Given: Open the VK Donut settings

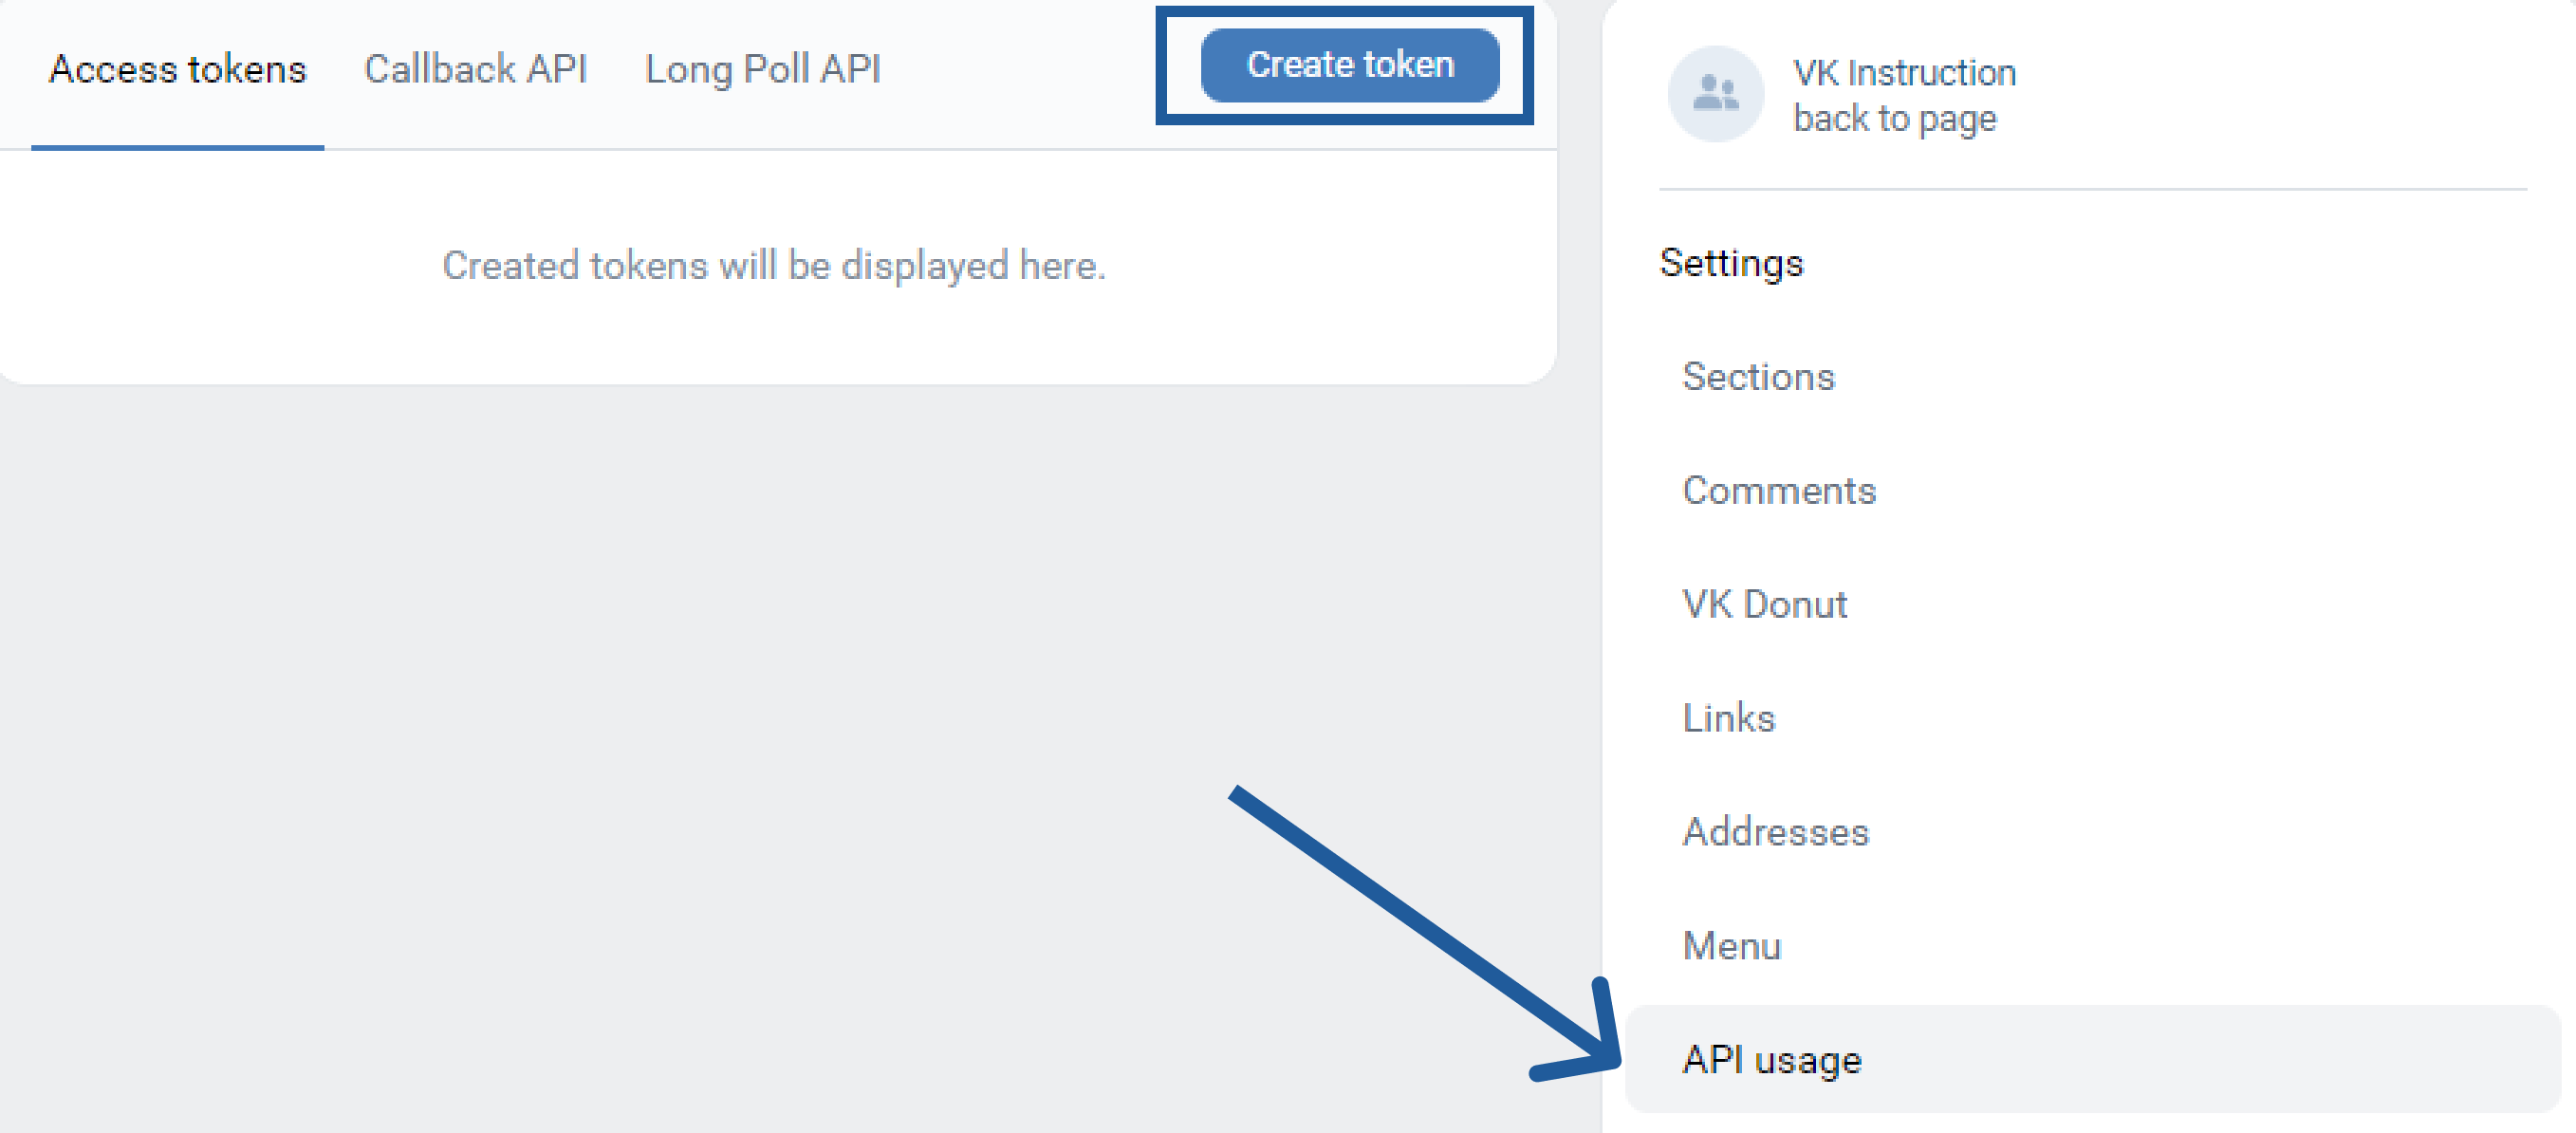Looking at the screenshot, I should tap(1765, 605).
